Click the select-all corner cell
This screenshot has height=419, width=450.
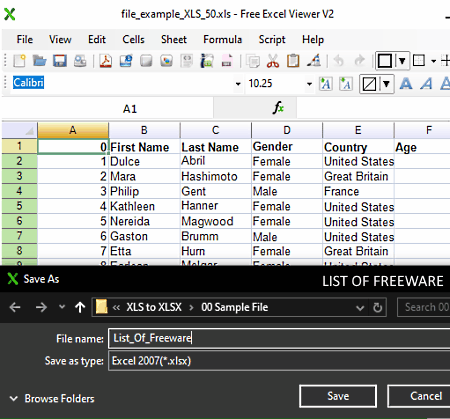[x=19, y=130]
